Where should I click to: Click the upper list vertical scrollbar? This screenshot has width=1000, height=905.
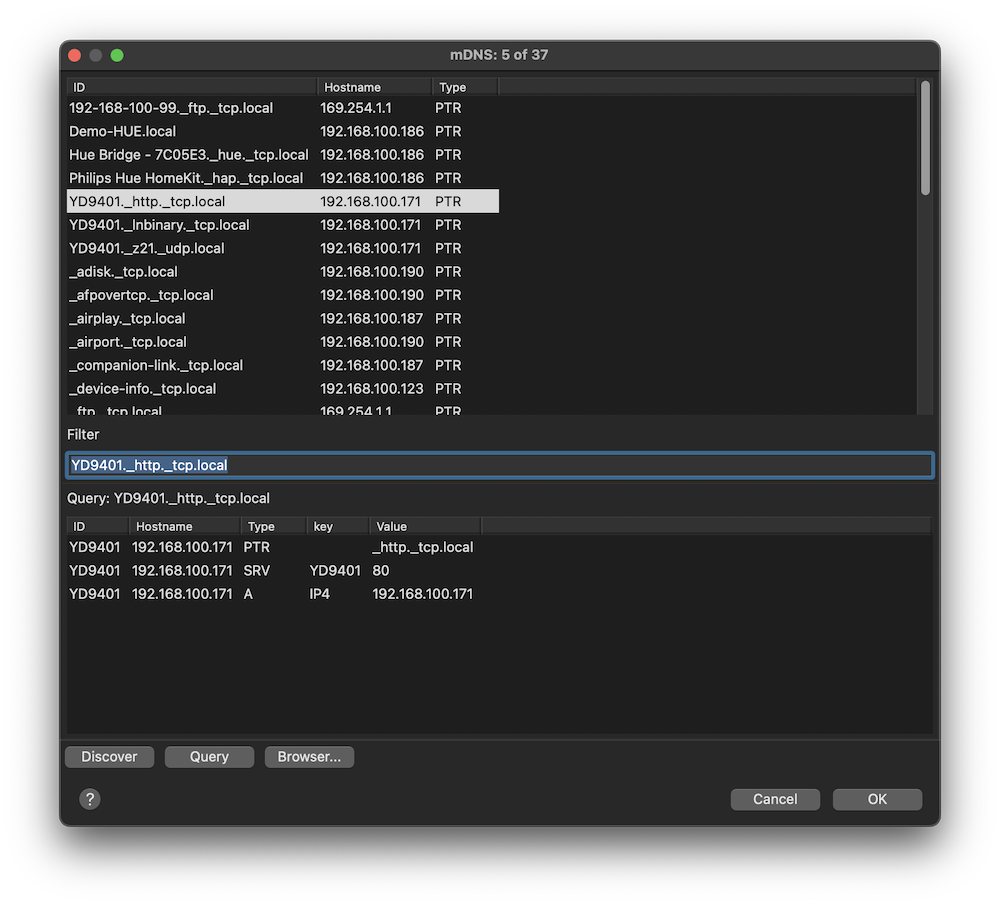tap(925, 138)
